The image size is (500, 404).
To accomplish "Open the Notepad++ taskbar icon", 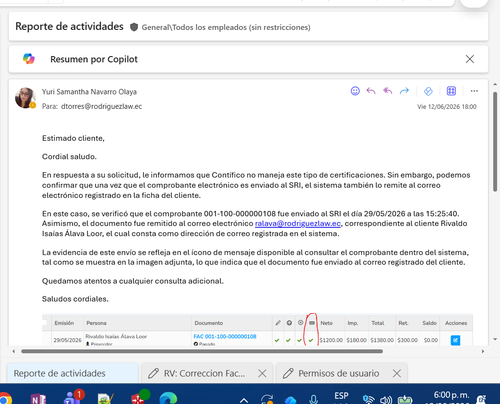I will point(106,398).
